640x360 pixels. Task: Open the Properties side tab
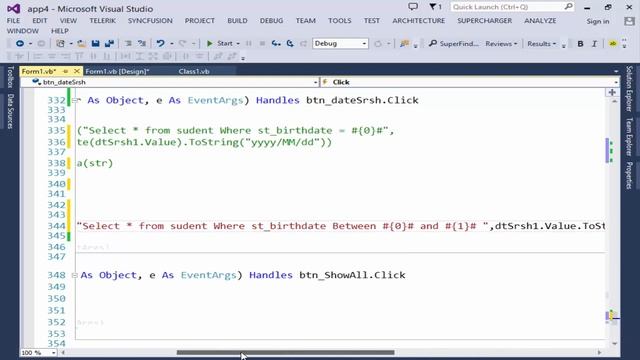point(629,176)
